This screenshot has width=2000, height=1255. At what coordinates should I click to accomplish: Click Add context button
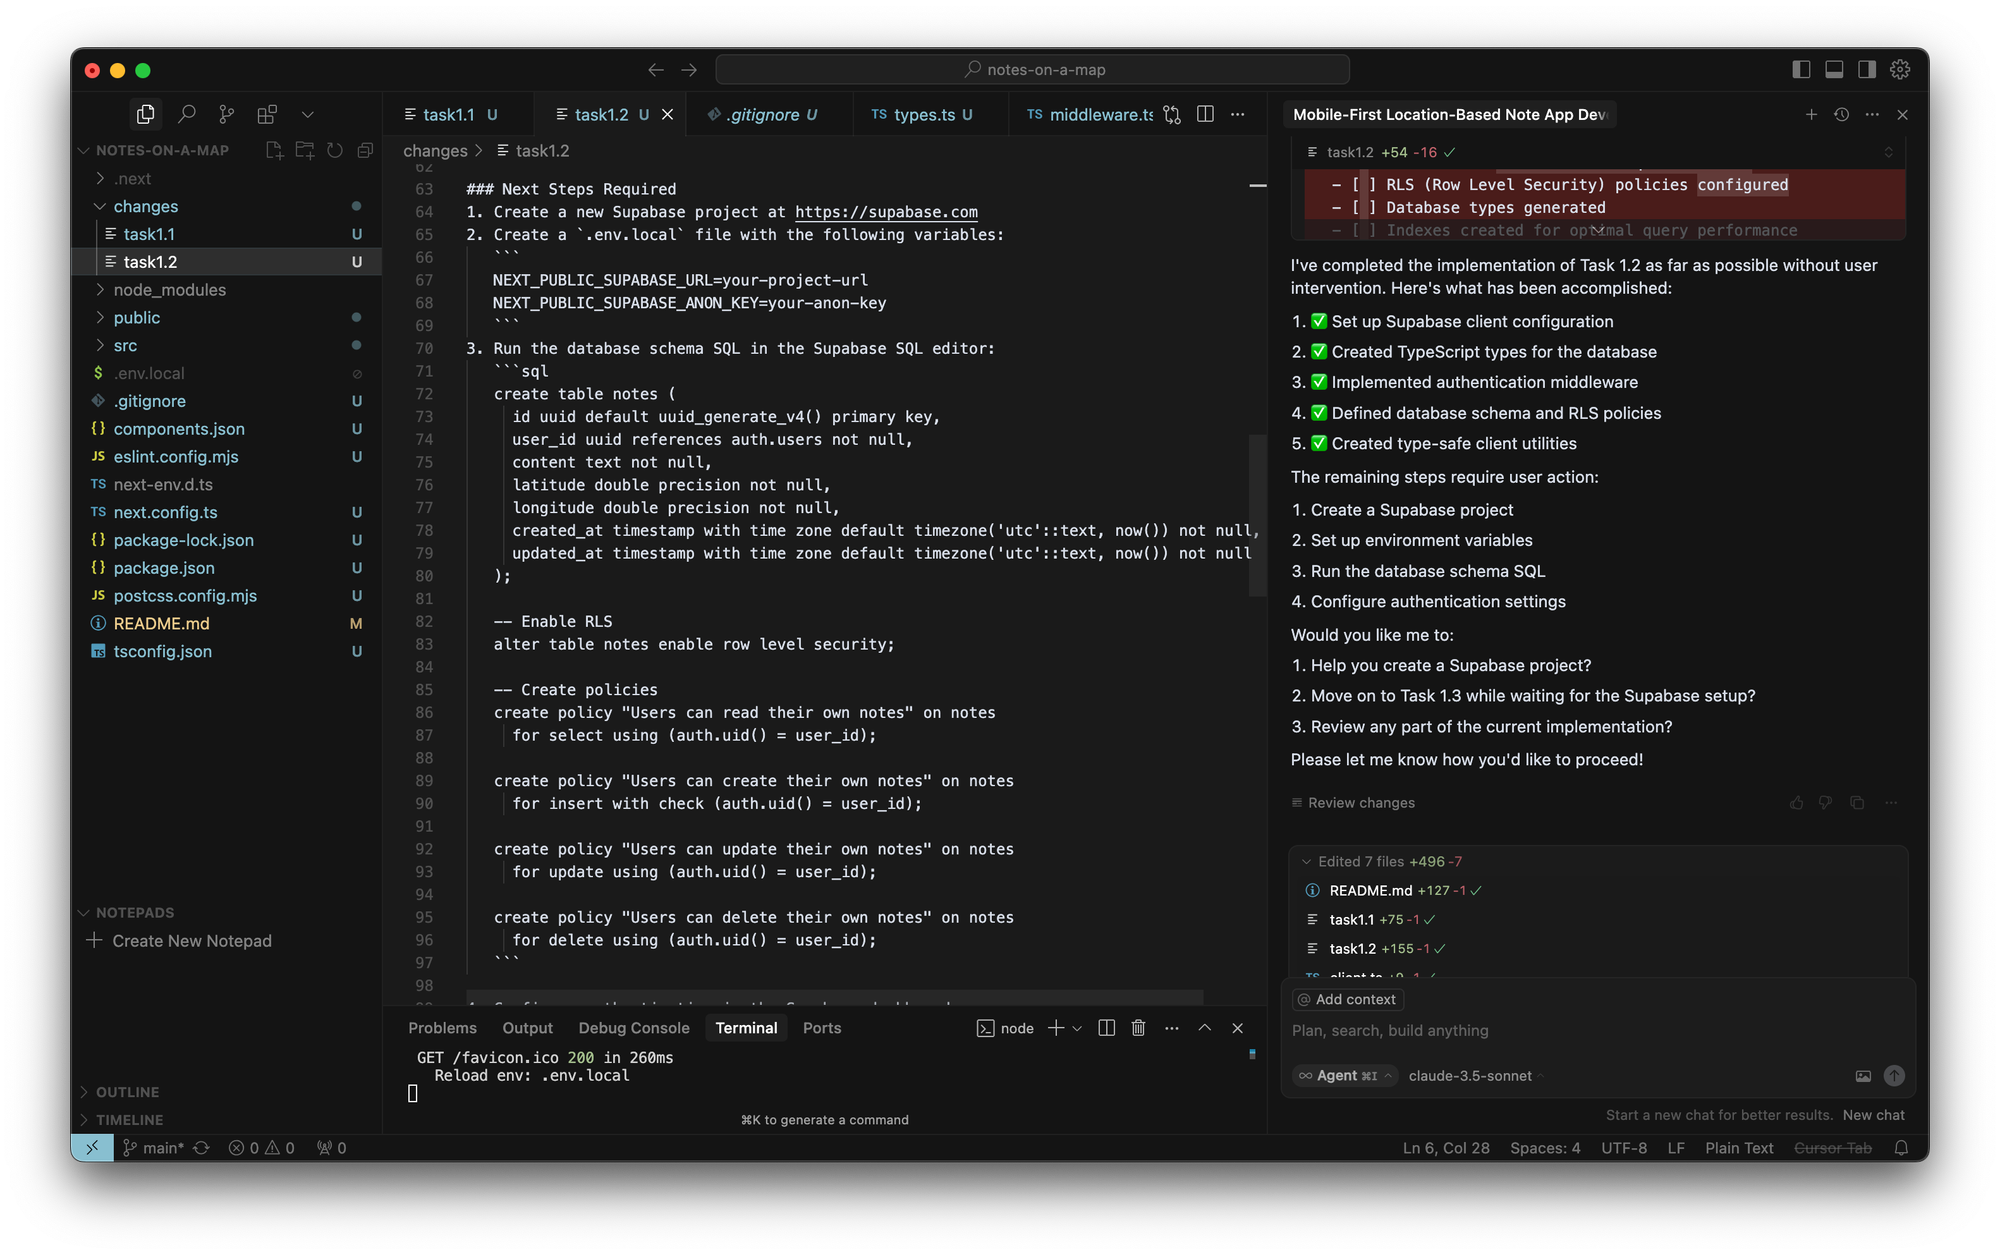pyautogui.click(x=1347, y=1000)
